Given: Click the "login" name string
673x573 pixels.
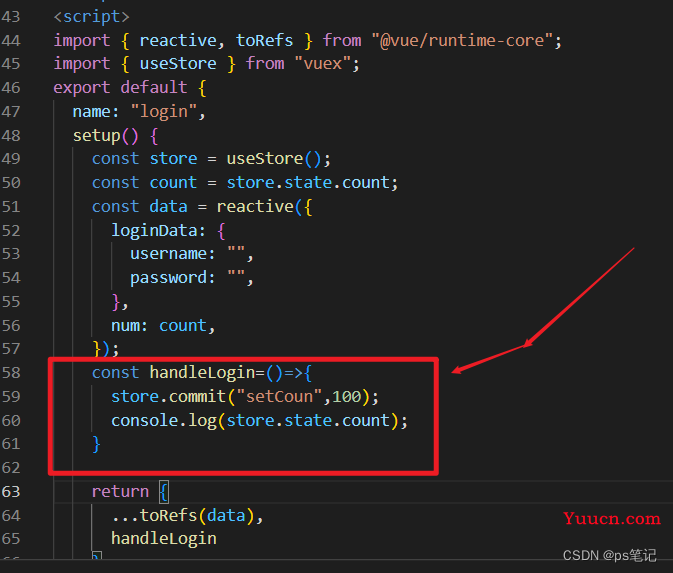Looking at the screenshot, I should pos(164,112).
